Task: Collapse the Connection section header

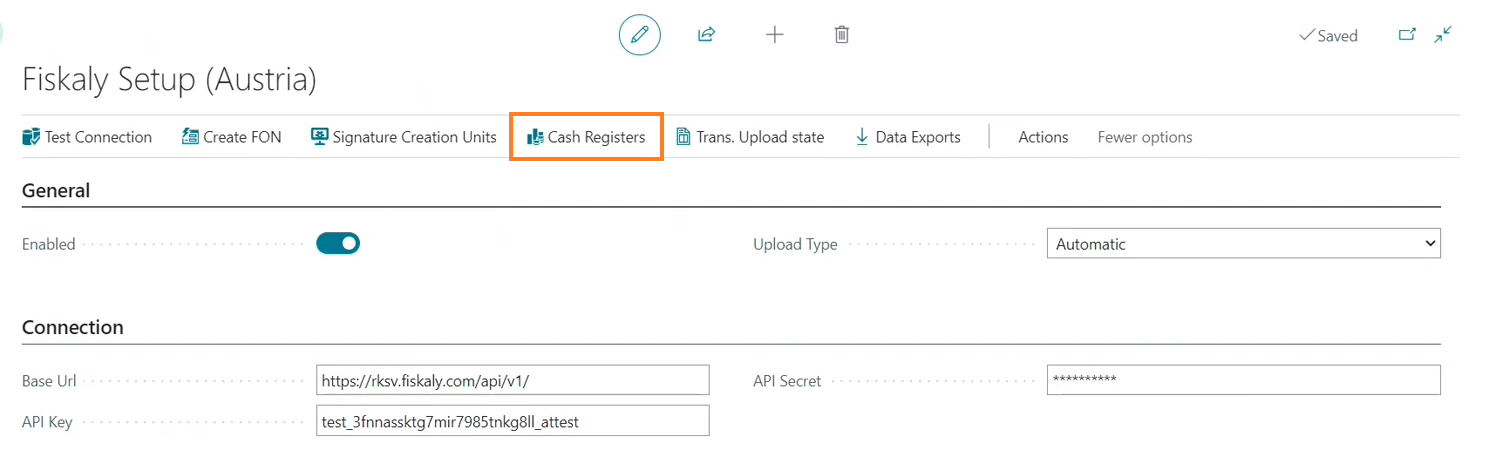Action: click(73, 327)
